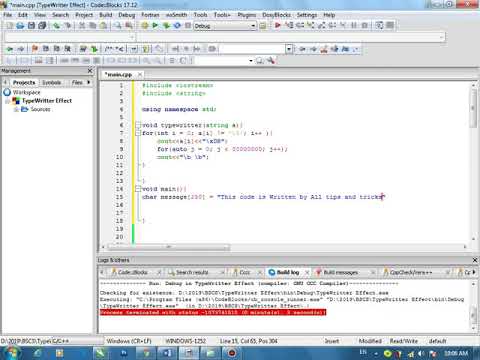Click the 'WINDOWS-1252' encoding in status bar
The height and width of the screenshot is (360, 480).
point(185,341)
